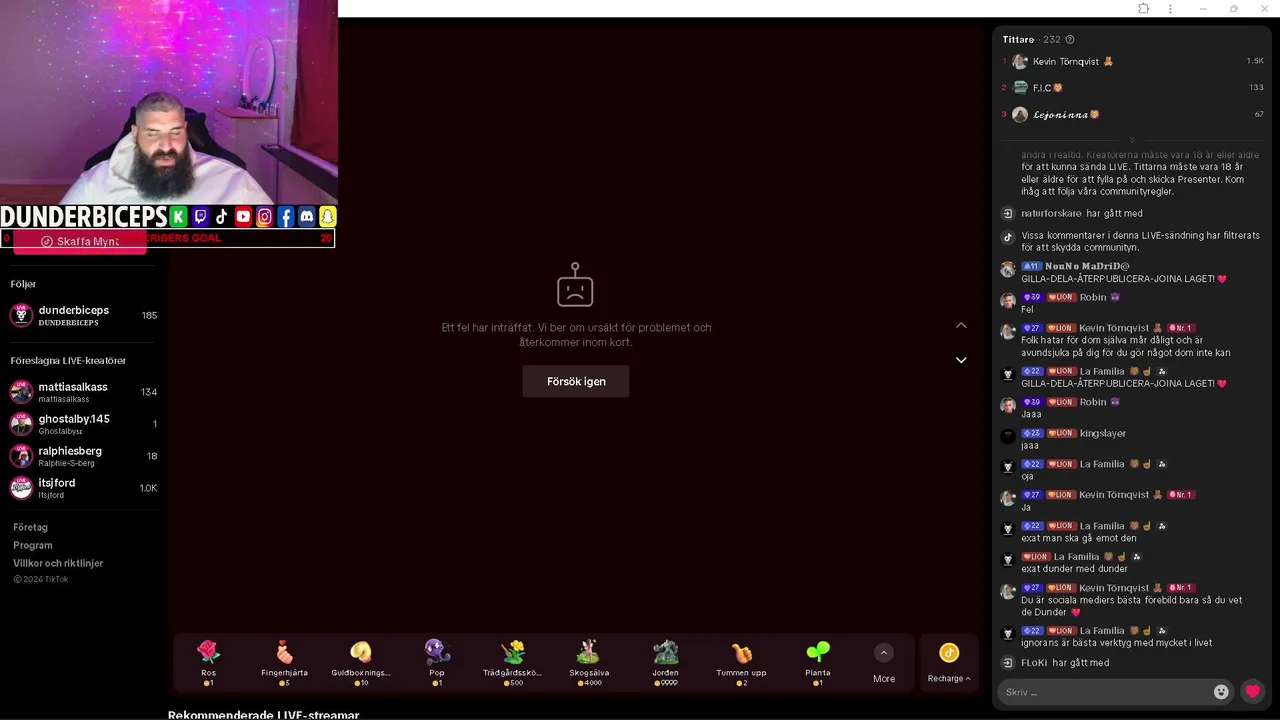1280x720 pixels.
Task: Send the Skogsälva gift
Action: click(589, 662)
